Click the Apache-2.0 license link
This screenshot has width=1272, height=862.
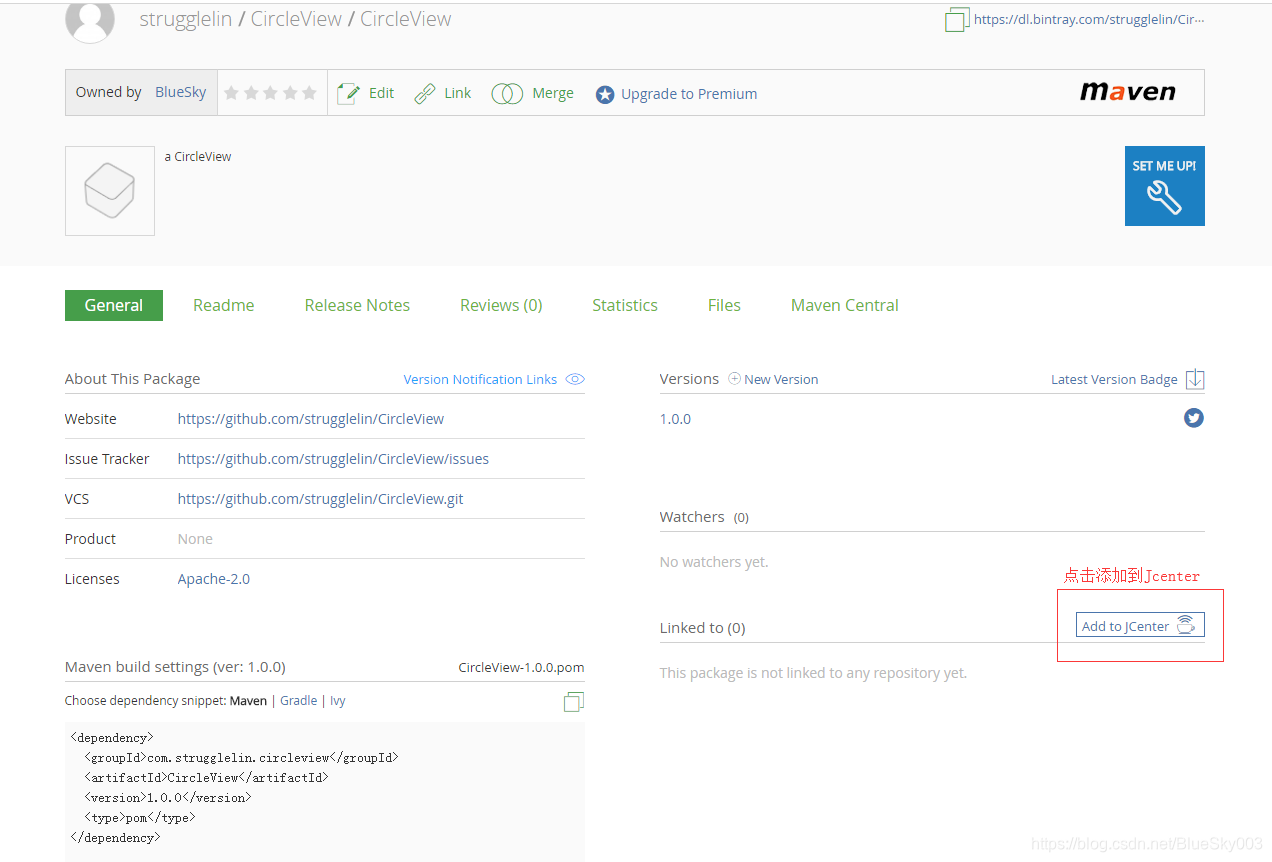214,579
